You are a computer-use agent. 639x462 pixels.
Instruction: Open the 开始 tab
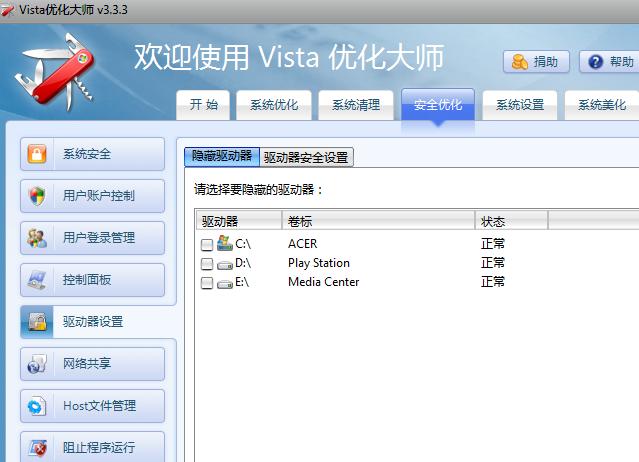click(203, 105)
